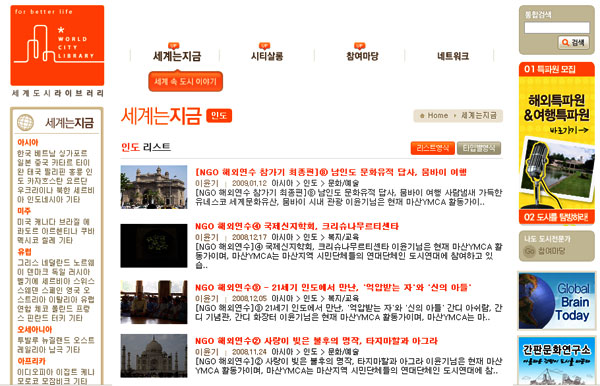
Task: Choose 스위스 in the Europe list
Action: 84,281
